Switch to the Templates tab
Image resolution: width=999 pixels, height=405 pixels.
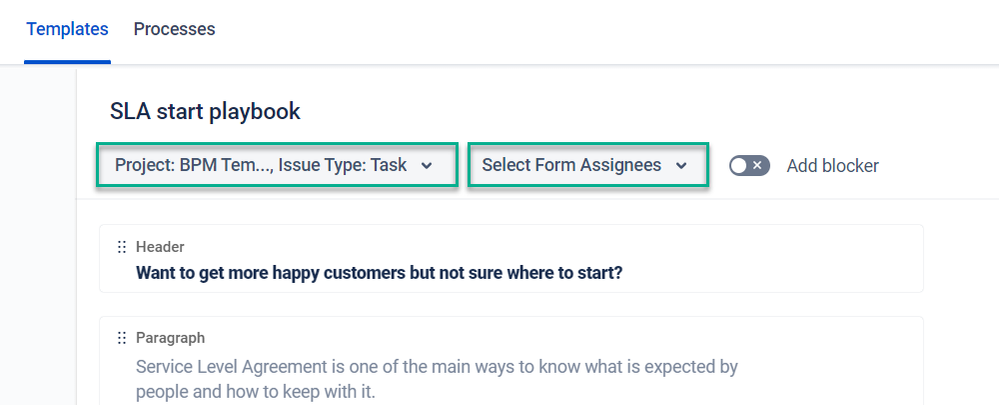point(67,29)
